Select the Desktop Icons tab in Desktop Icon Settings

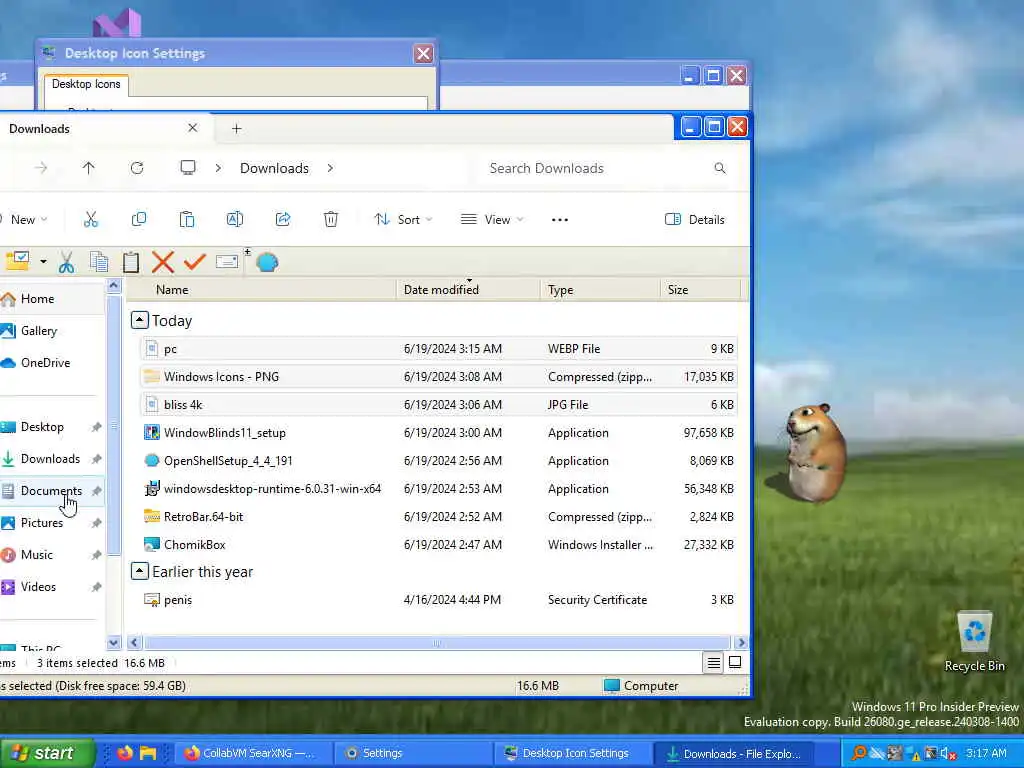(x=86, y=84)
